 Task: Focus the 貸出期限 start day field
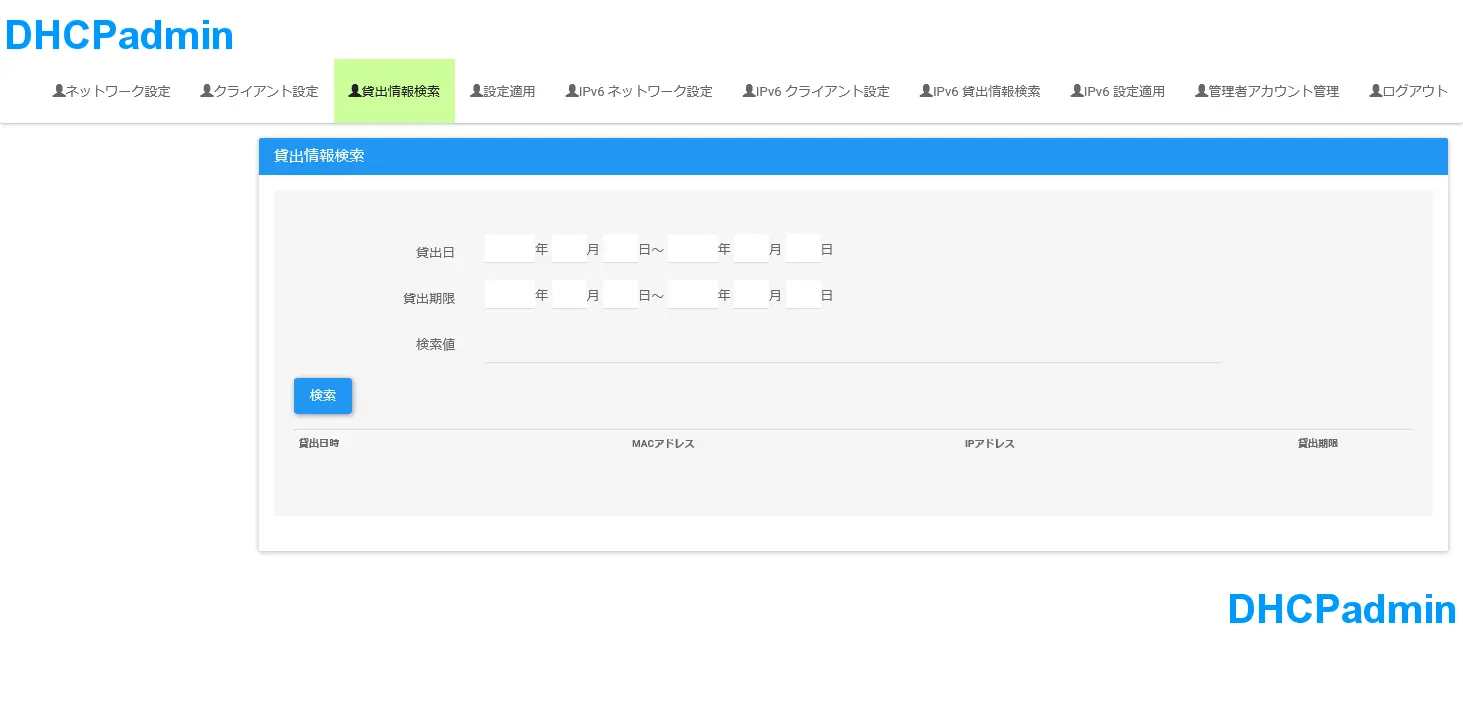[620, 294]
